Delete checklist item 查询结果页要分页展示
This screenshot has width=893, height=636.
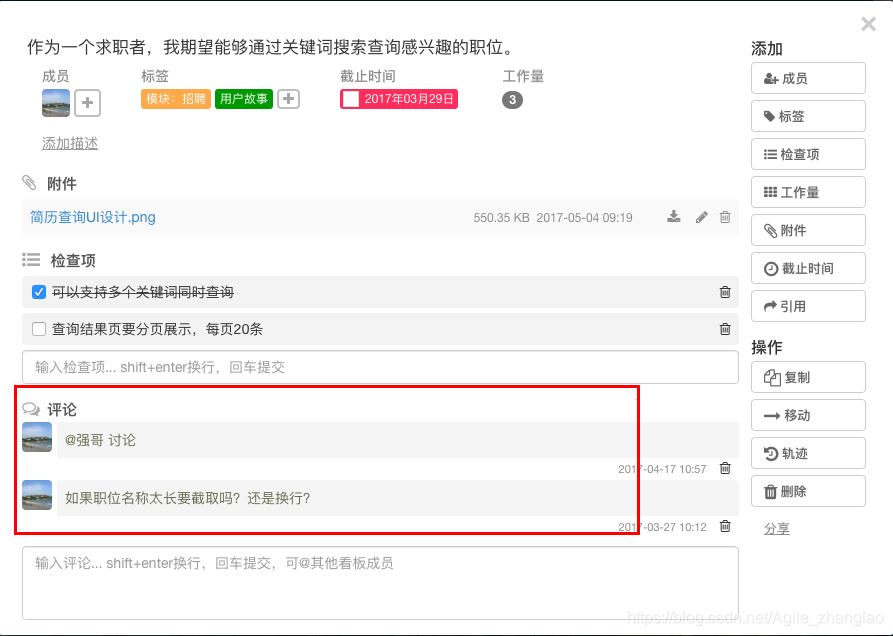coord(725,329)
